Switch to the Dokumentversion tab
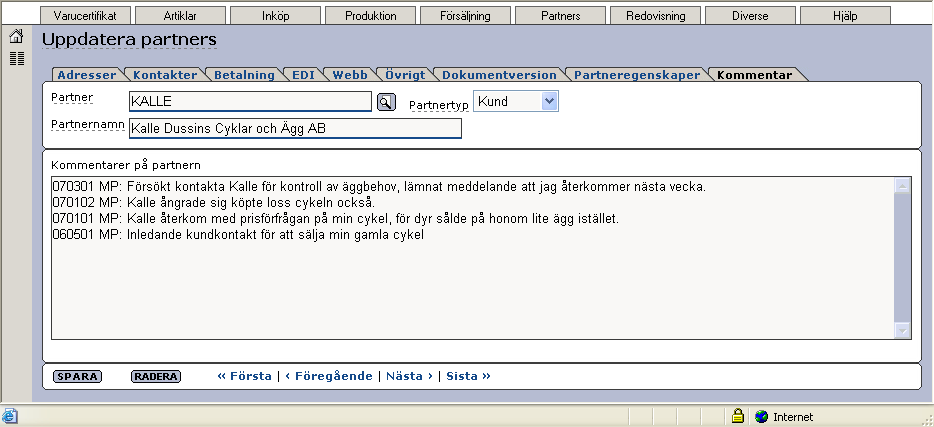Screen dimensions: 934x427 (x=499, y=75)
